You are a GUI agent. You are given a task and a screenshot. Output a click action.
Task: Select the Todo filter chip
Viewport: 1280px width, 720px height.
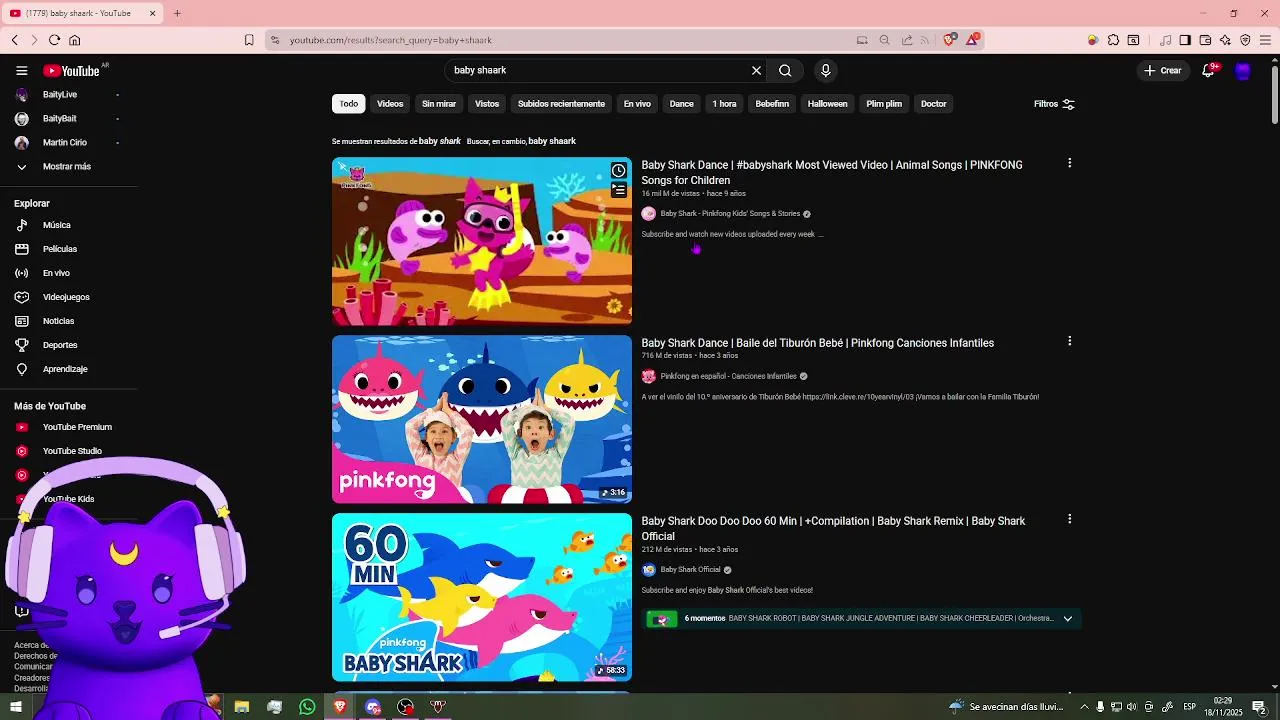[348, 104]
